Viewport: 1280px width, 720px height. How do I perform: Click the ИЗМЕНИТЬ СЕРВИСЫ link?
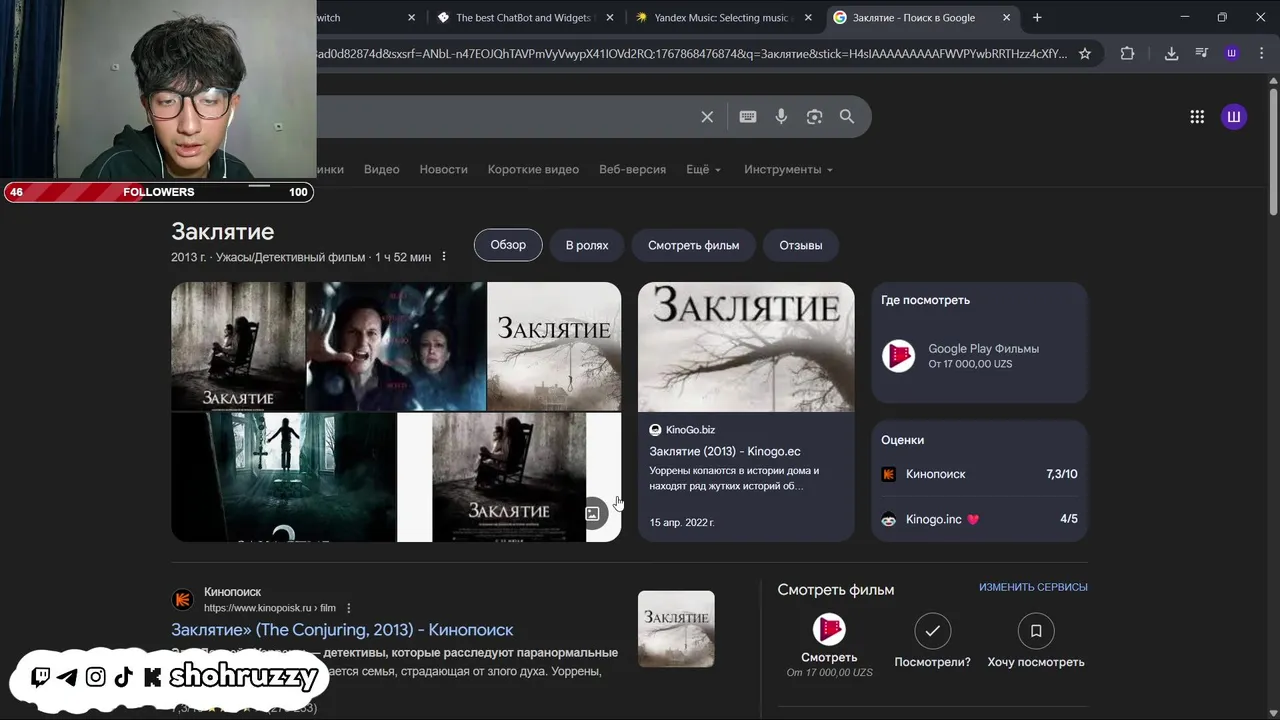[1033, 587]
